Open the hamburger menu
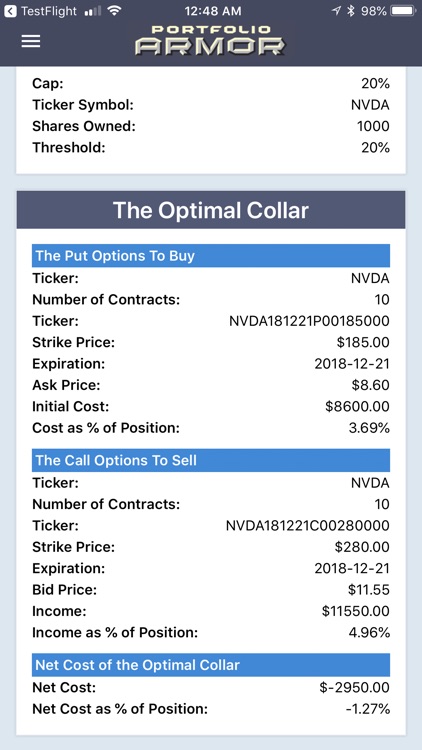This screenshot has height=750, width=422. pyautogui.click(x=31, y=42)
